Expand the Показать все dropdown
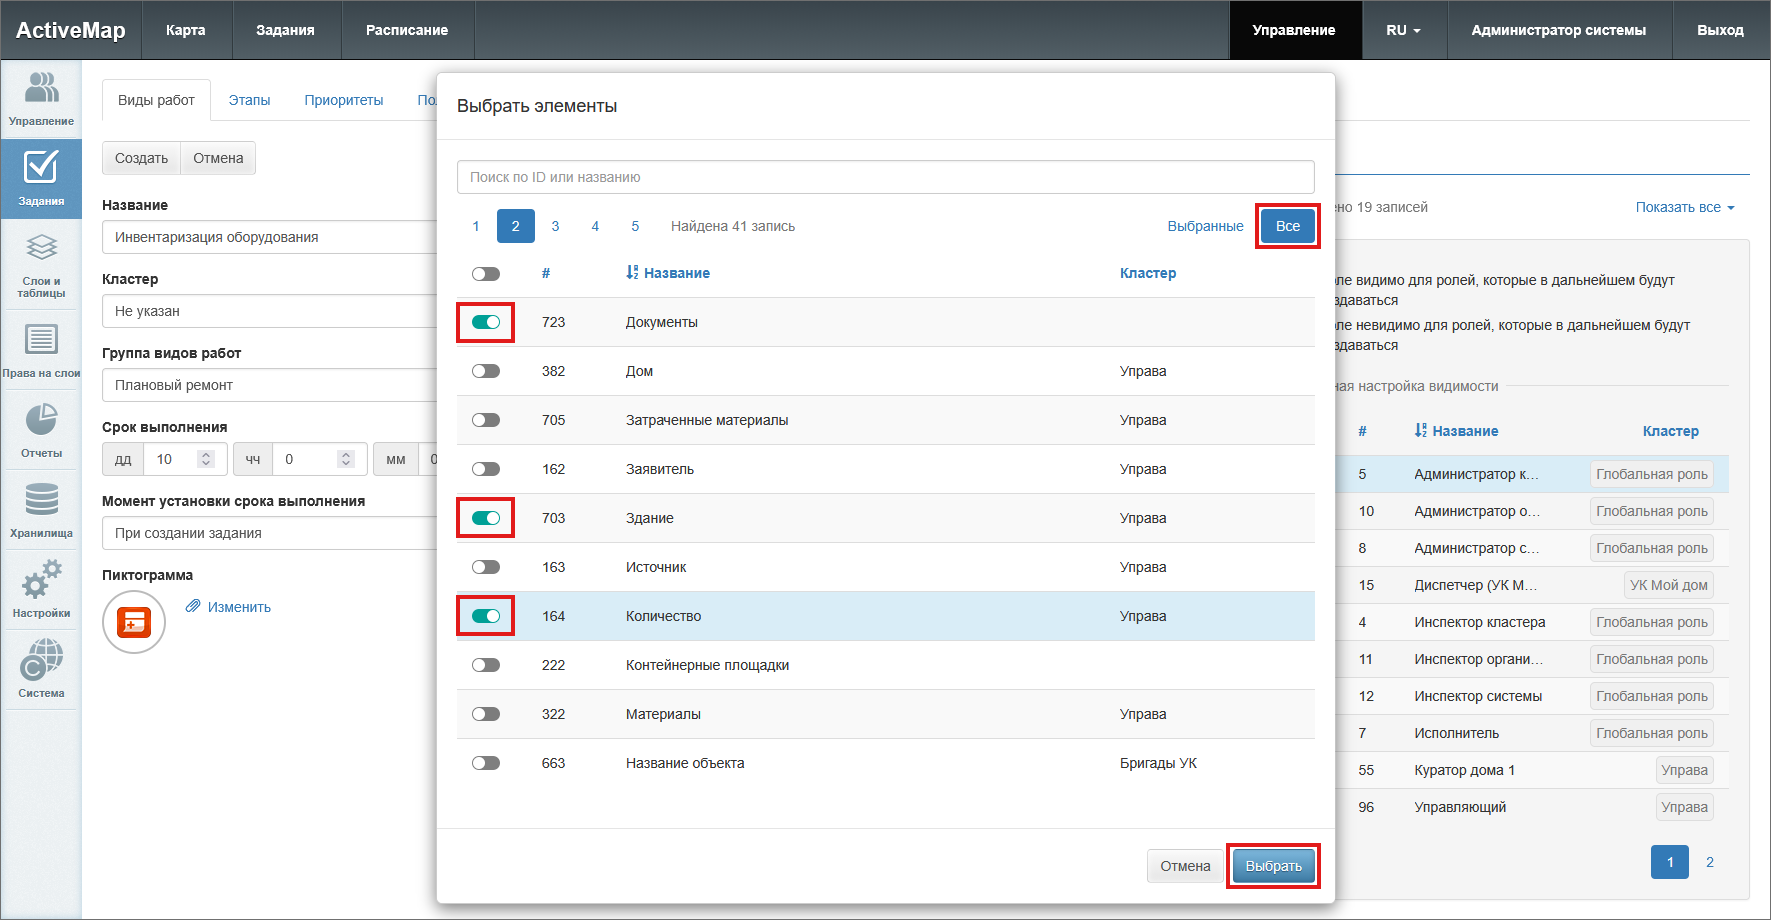Viewport: 1771px width, 920px height. 1684,207
